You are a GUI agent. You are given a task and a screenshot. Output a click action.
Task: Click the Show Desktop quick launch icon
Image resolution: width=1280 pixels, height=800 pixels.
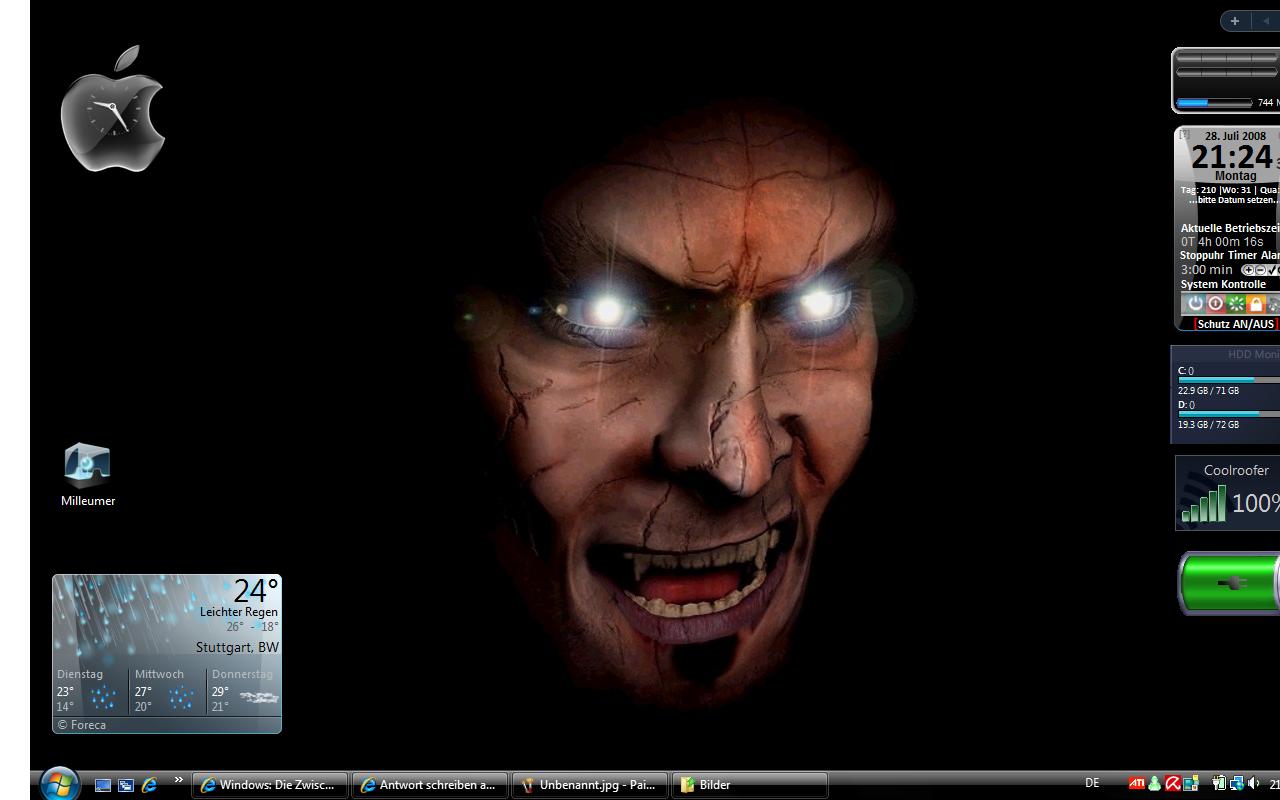click(x=103, y=786)
